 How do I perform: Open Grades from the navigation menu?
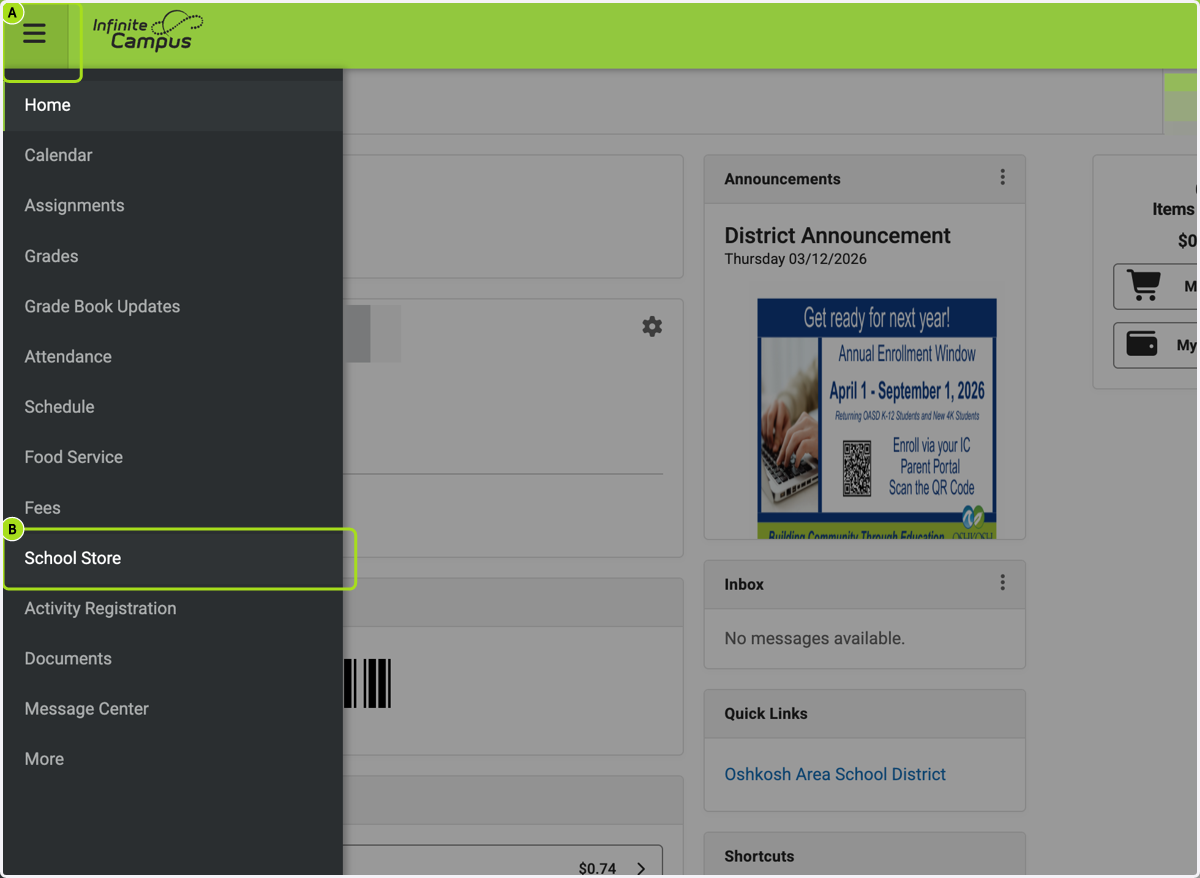[173, 256]
